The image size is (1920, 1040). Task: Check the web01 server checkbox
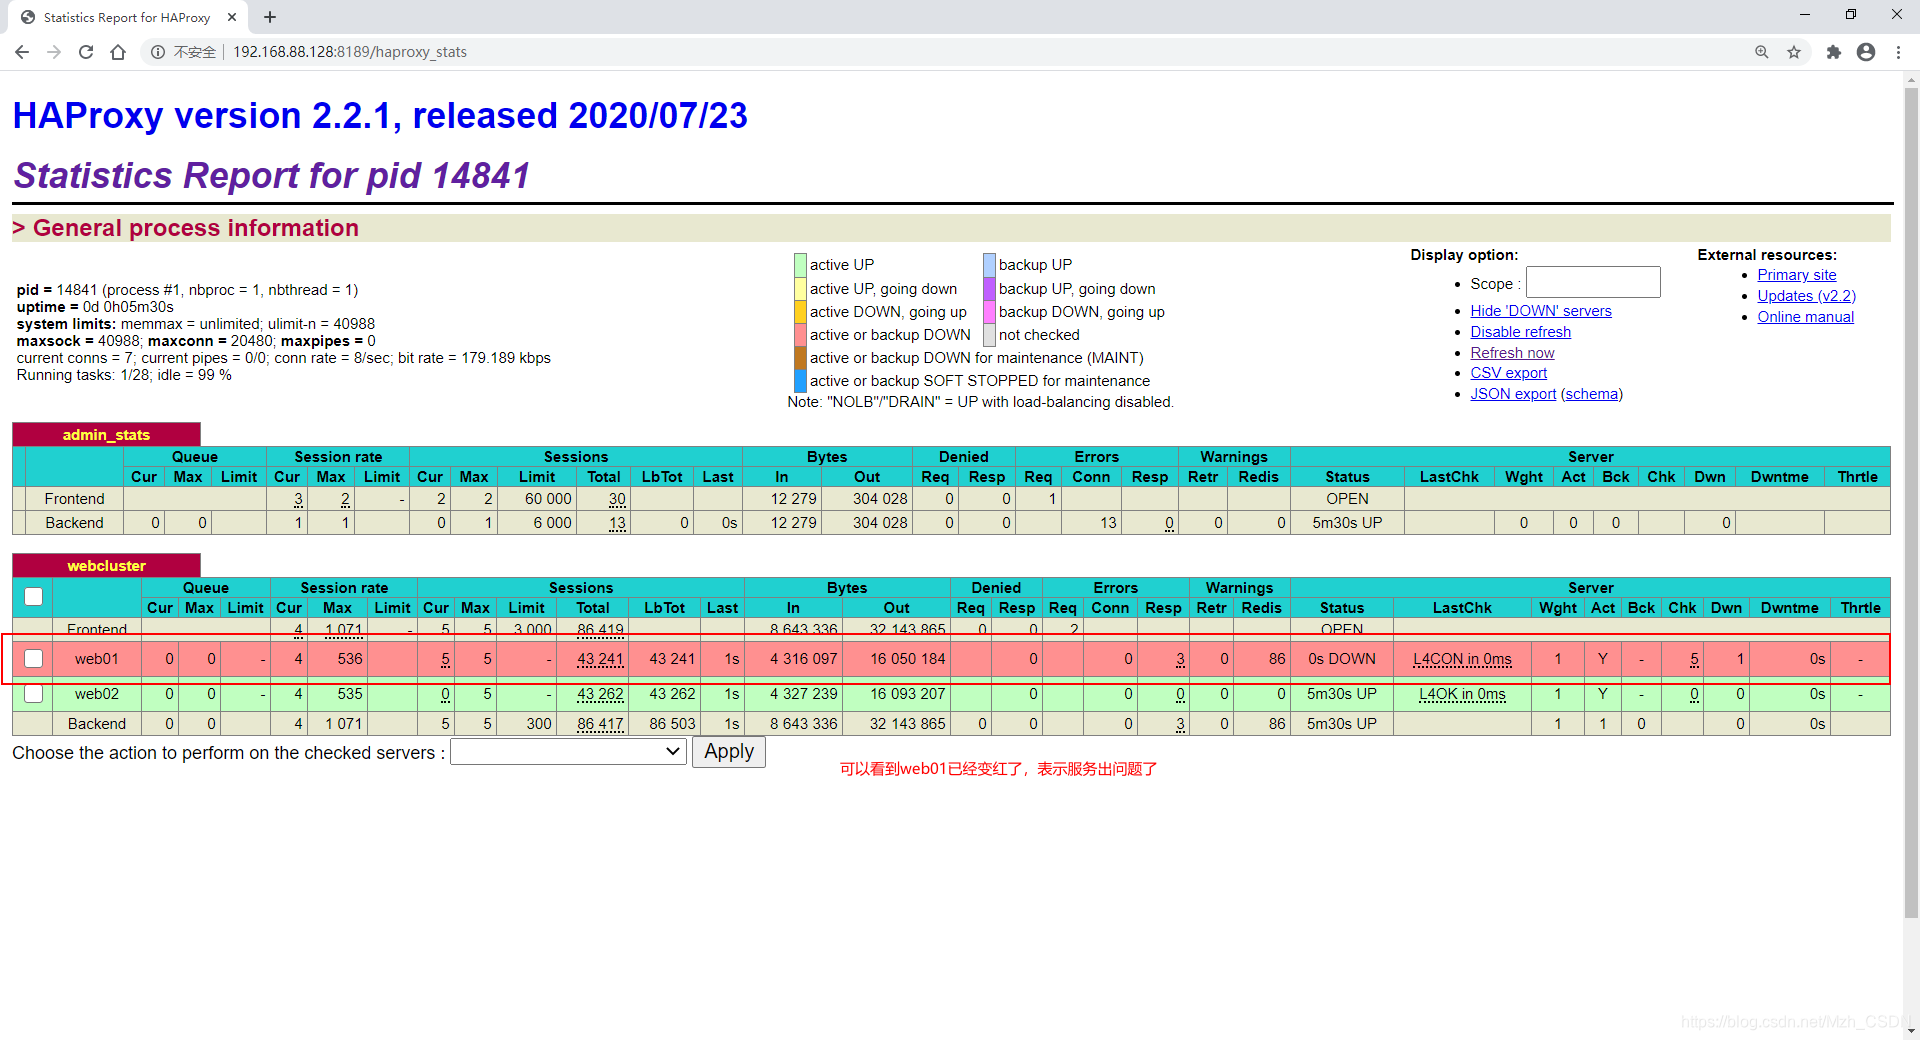coord(34,659)
